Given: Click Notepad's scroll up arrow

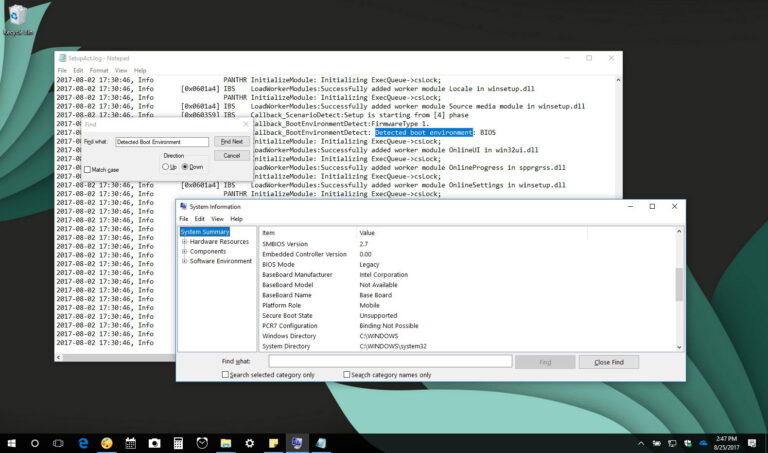Looking at the screenshot, I should coord(618,80).
